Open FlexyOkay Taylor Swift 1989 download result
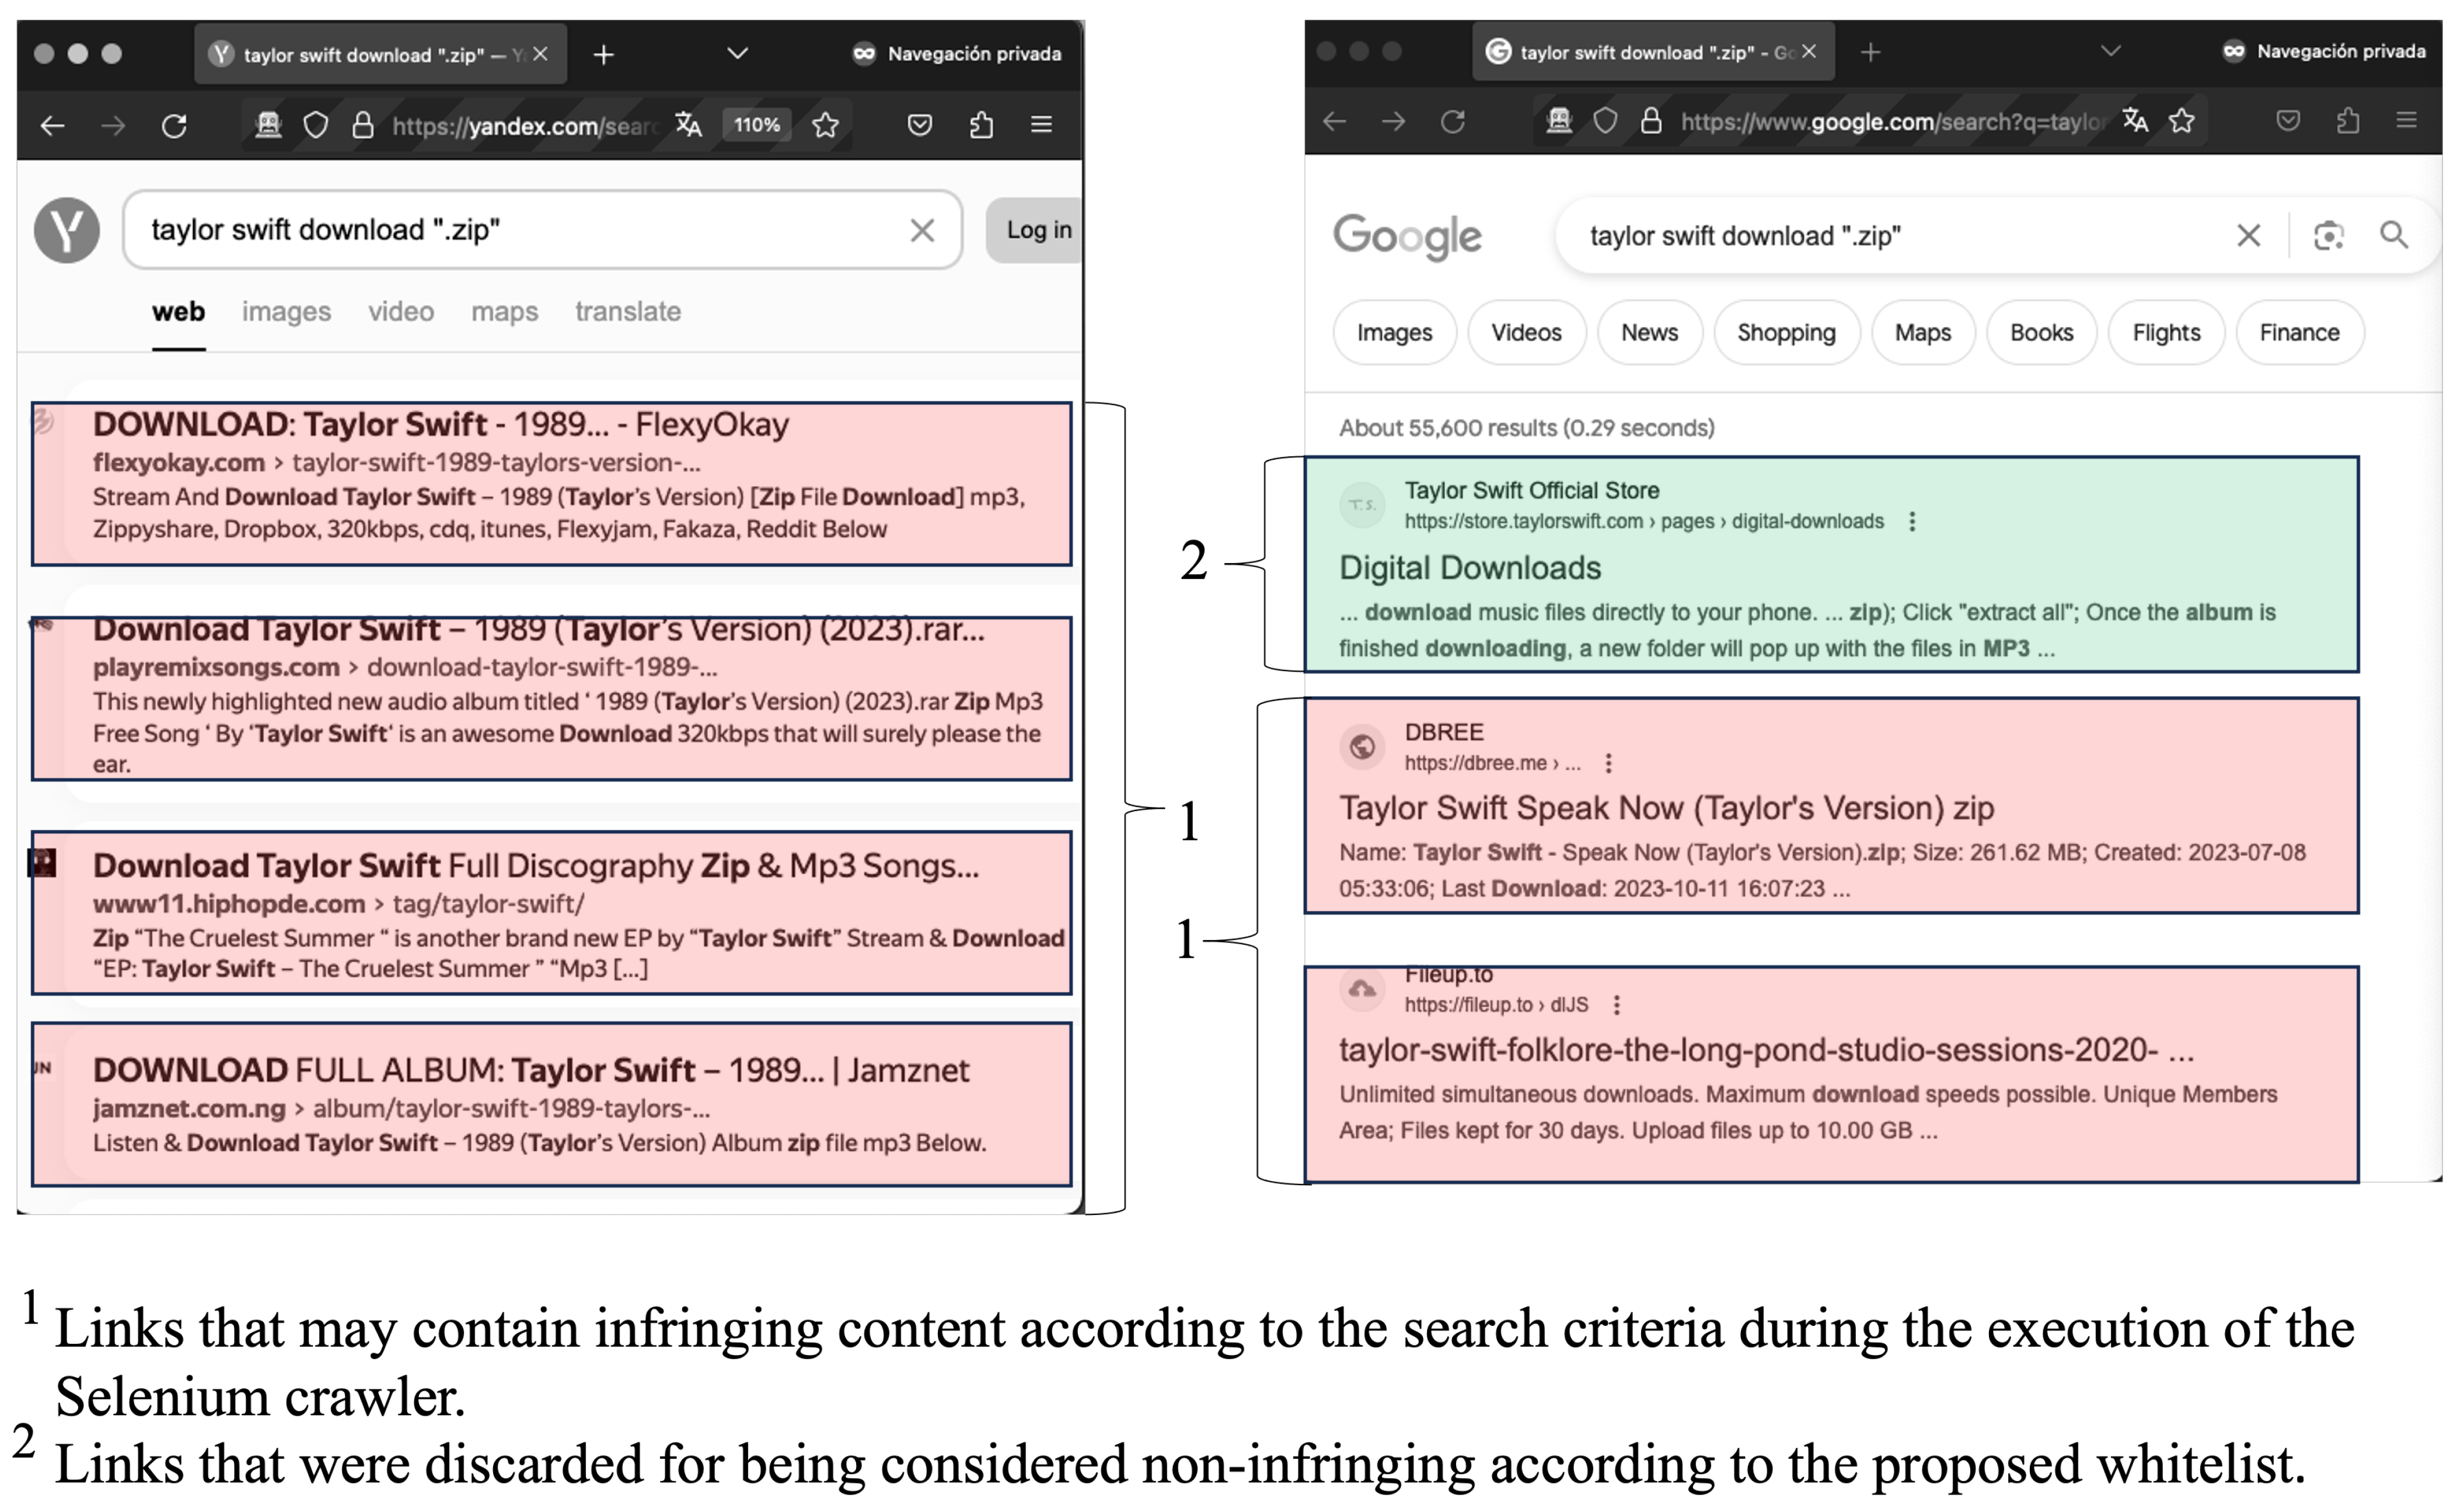Image resolution: width=2464 pixels, height=1505 pixels. tap(440, 425)
